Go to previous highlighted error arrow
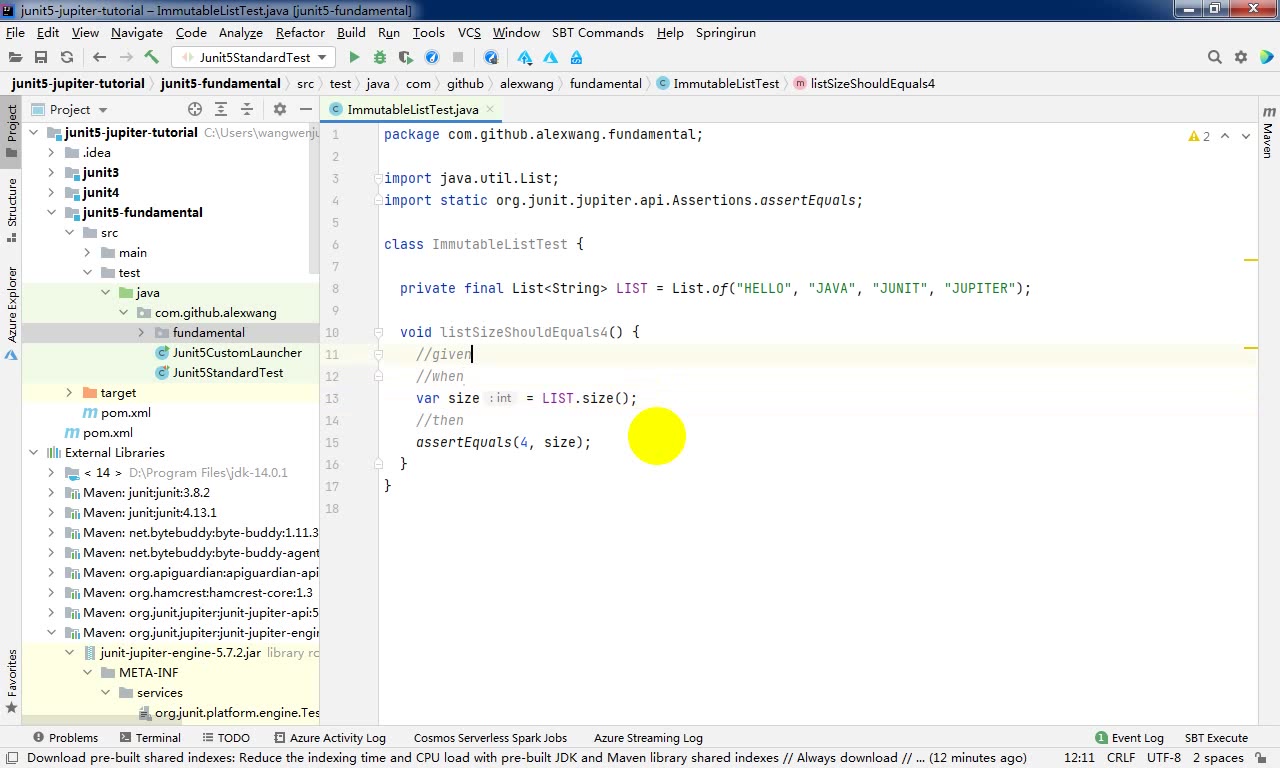Image resolution: width=1280 pixels, height=768 pixels. click(1226, 136)
